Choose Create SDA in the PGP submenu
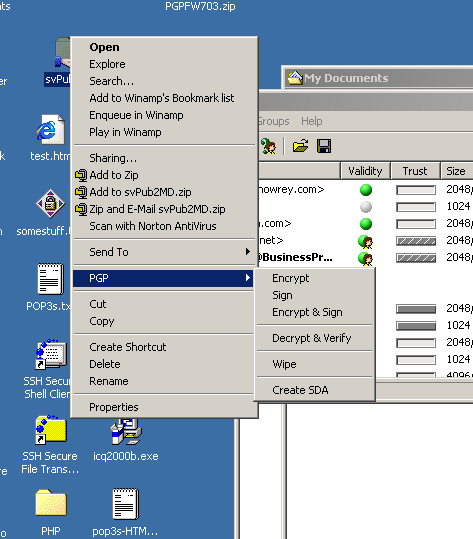Screen dimensions: 473x539 point(315,390)
